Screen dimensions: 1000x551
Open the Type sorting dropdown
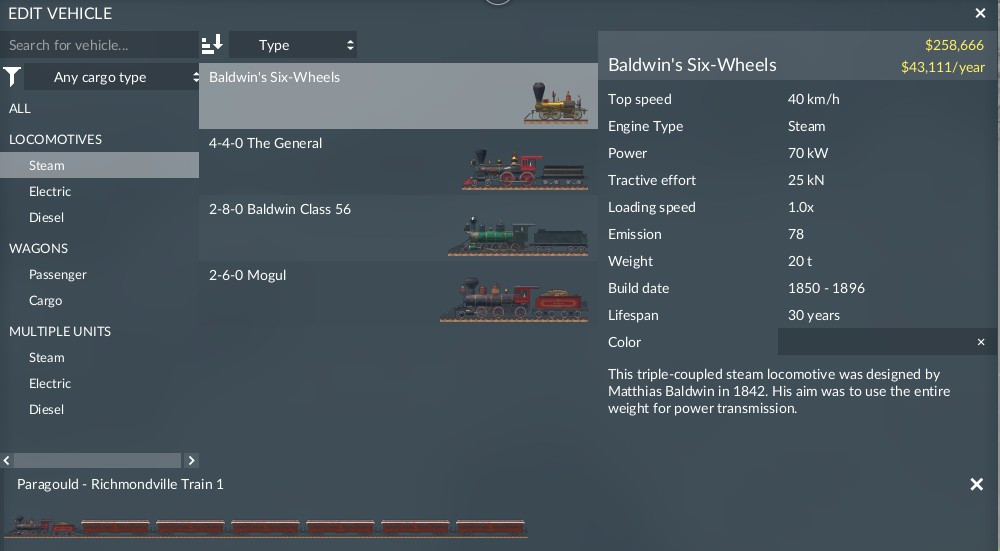(293, 45)
